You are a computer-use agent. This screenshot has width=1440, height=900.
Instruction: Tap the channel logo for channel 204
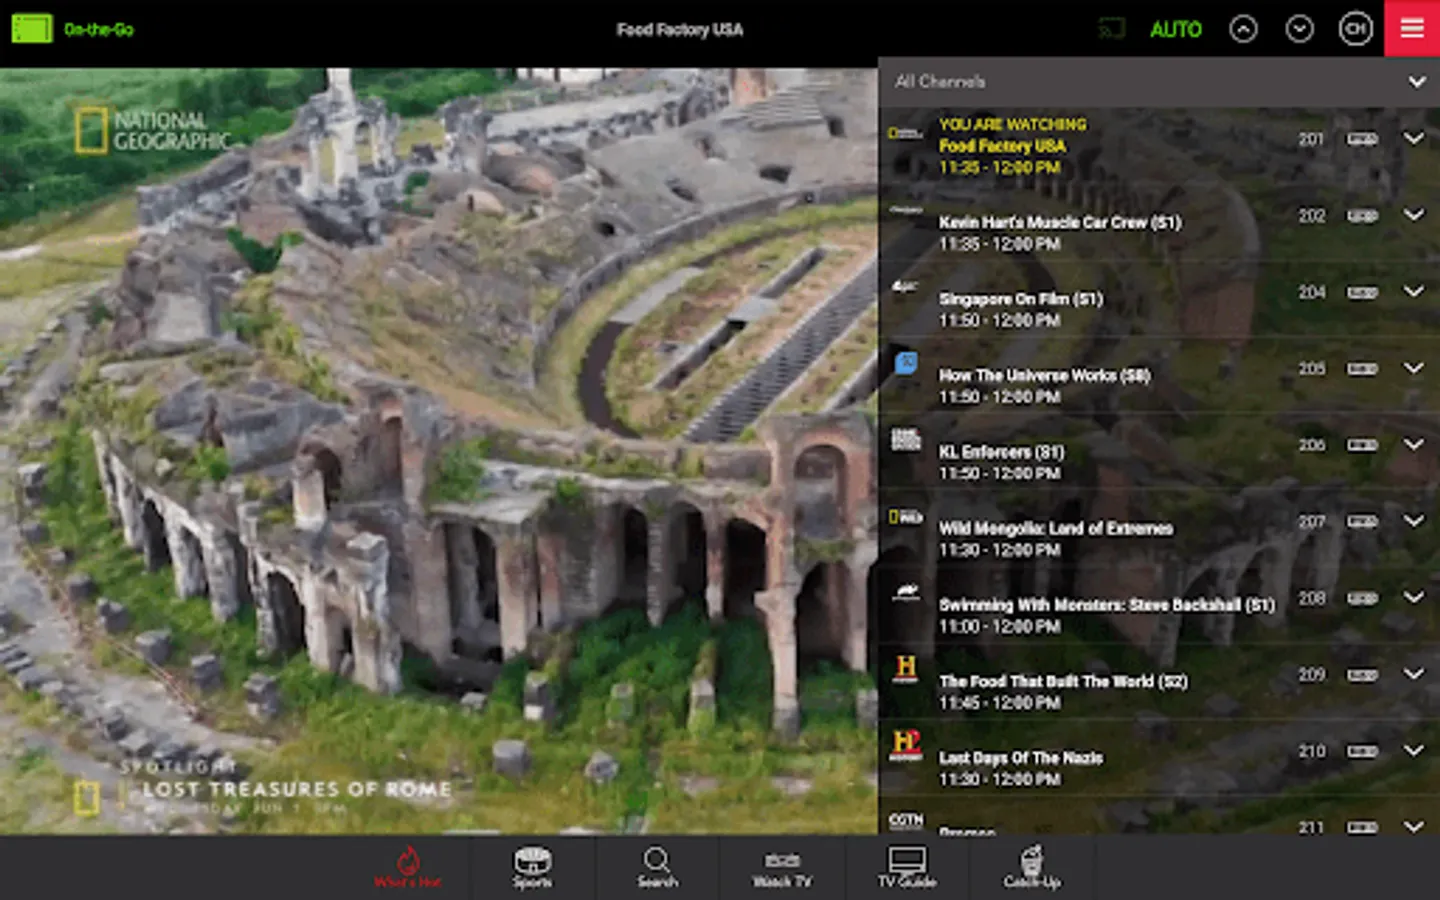click(906, 287)
